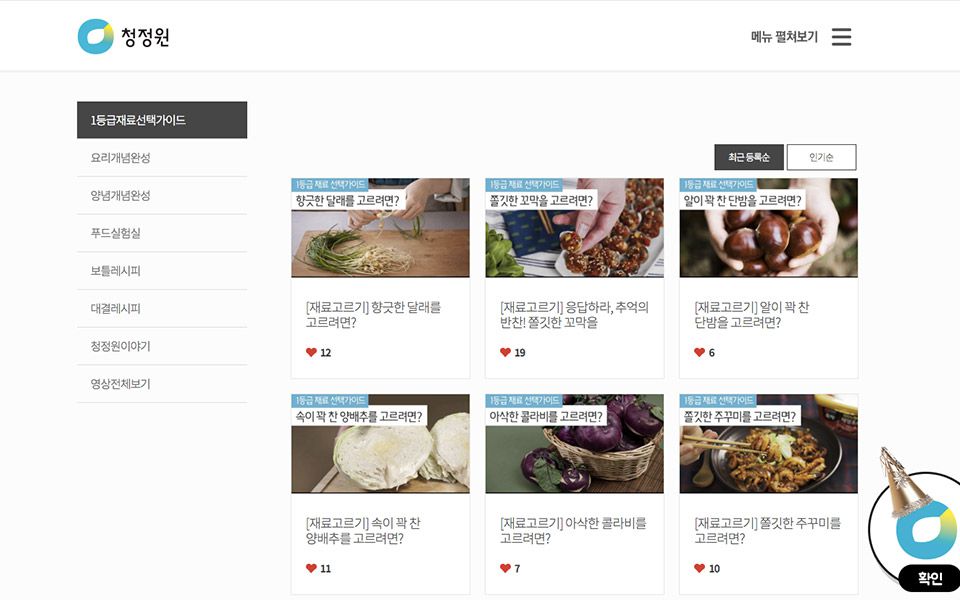The width and height of the screenshot is (960, 600).
Task: Go to 푸드실험실 category
Action: (116, 233)
